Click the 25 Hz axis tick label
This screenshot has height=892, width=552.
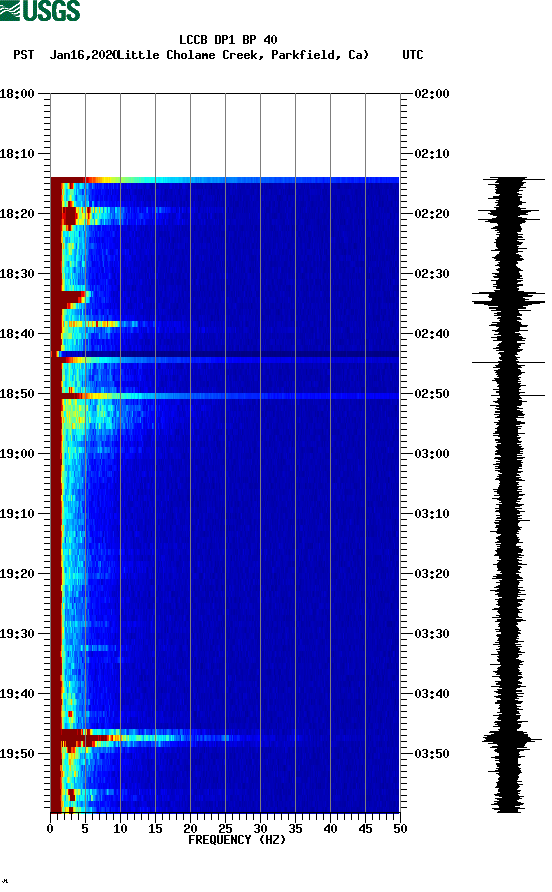tap(225, 829)
